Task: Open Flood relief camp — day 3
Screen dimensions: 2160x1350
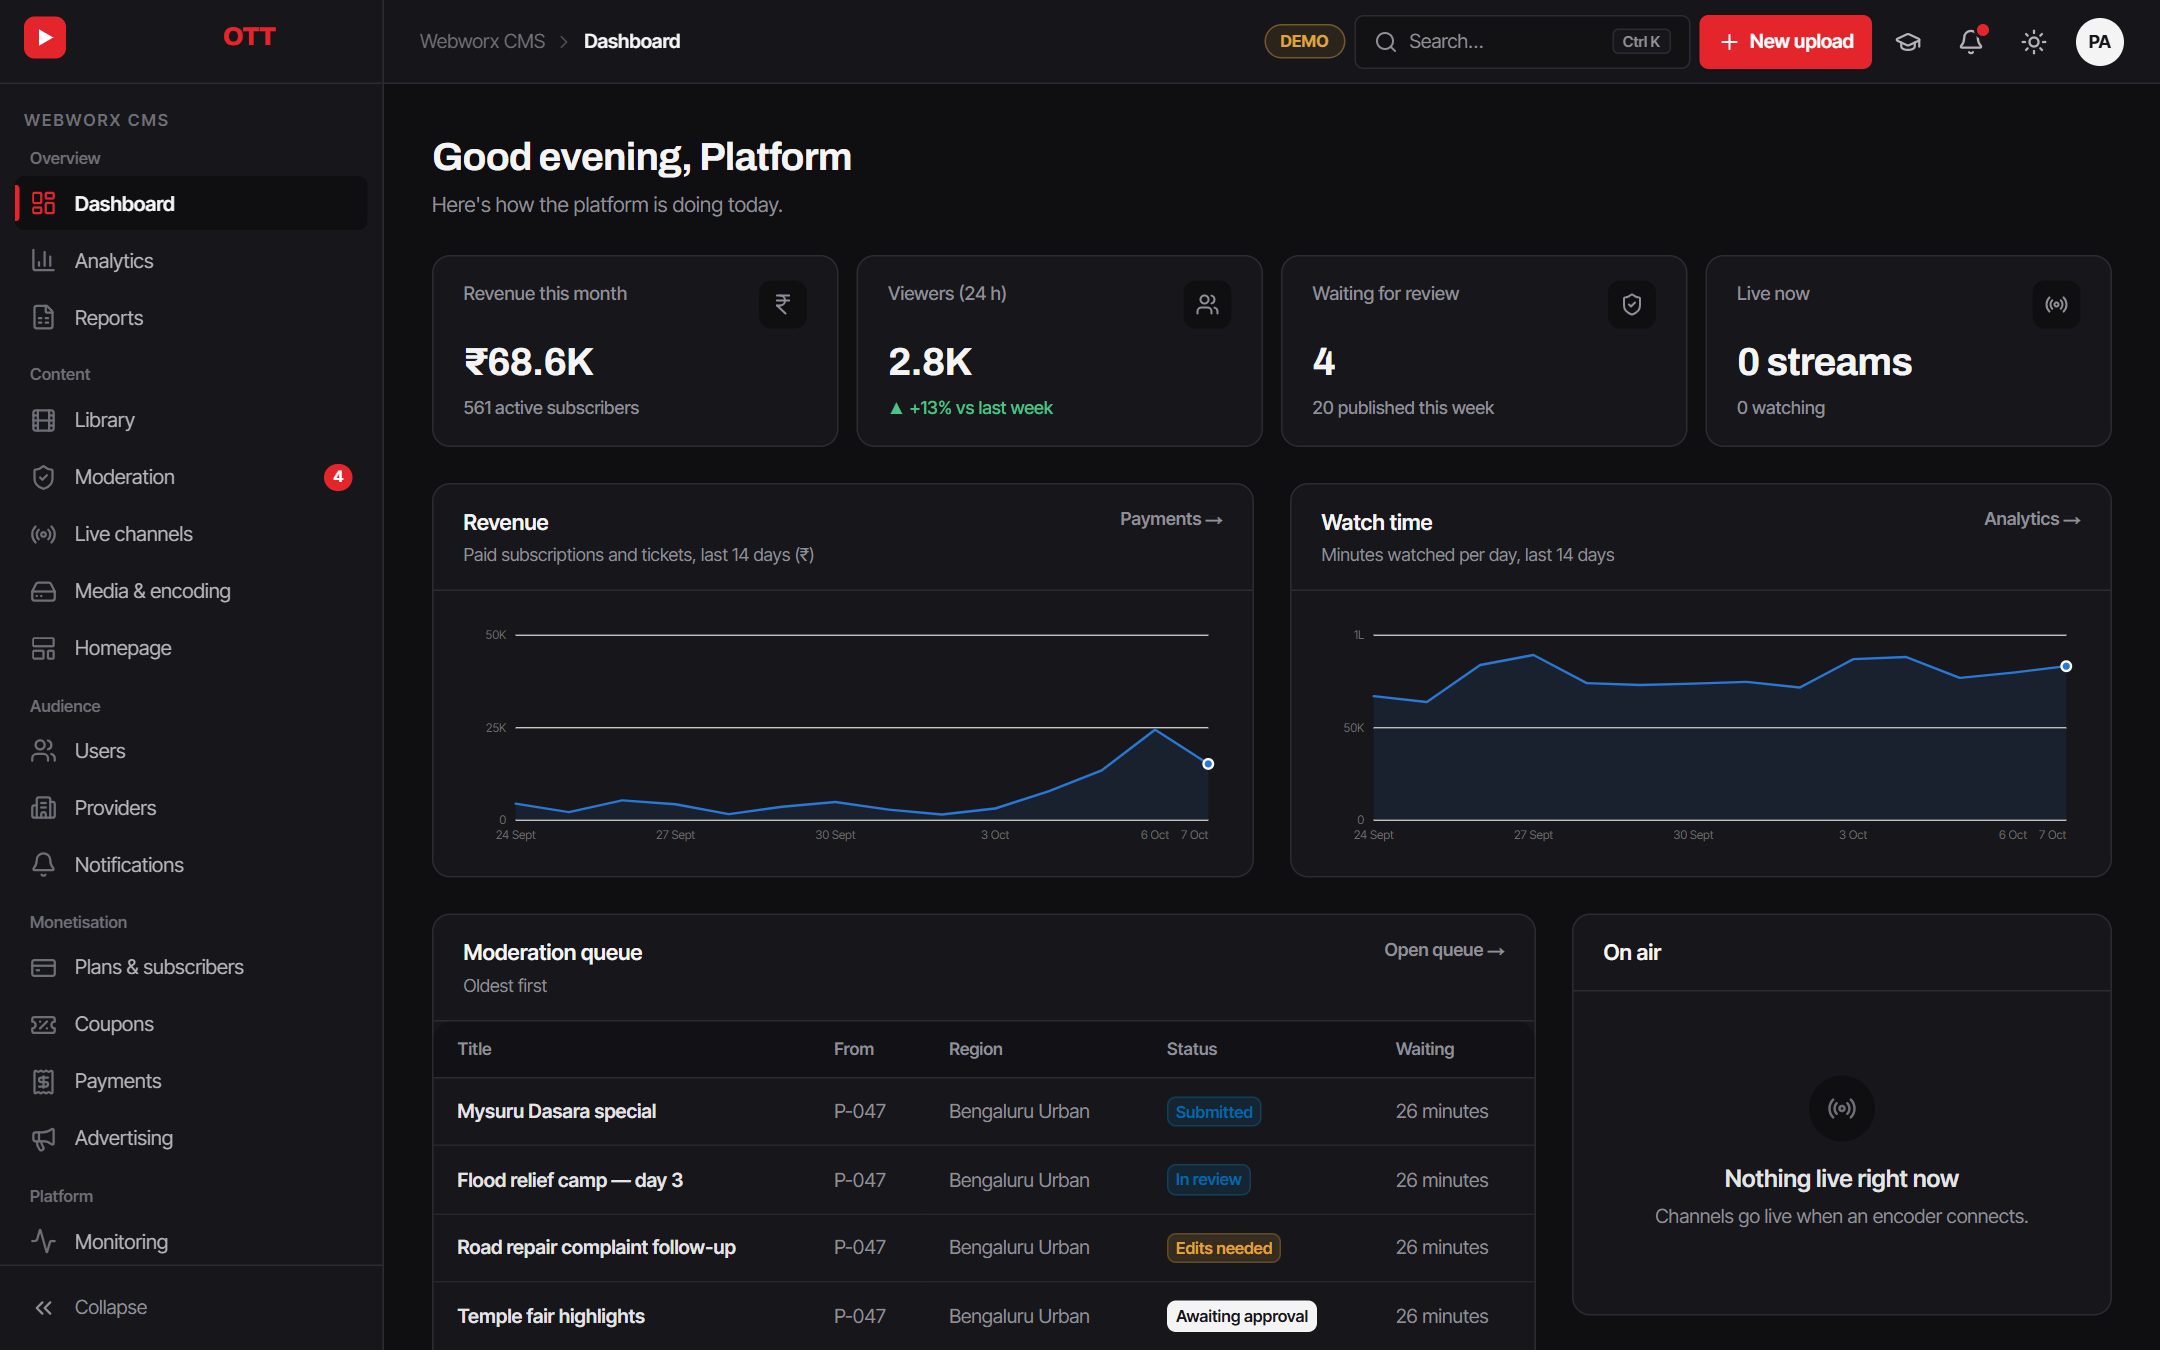Action: (983, 1180)
